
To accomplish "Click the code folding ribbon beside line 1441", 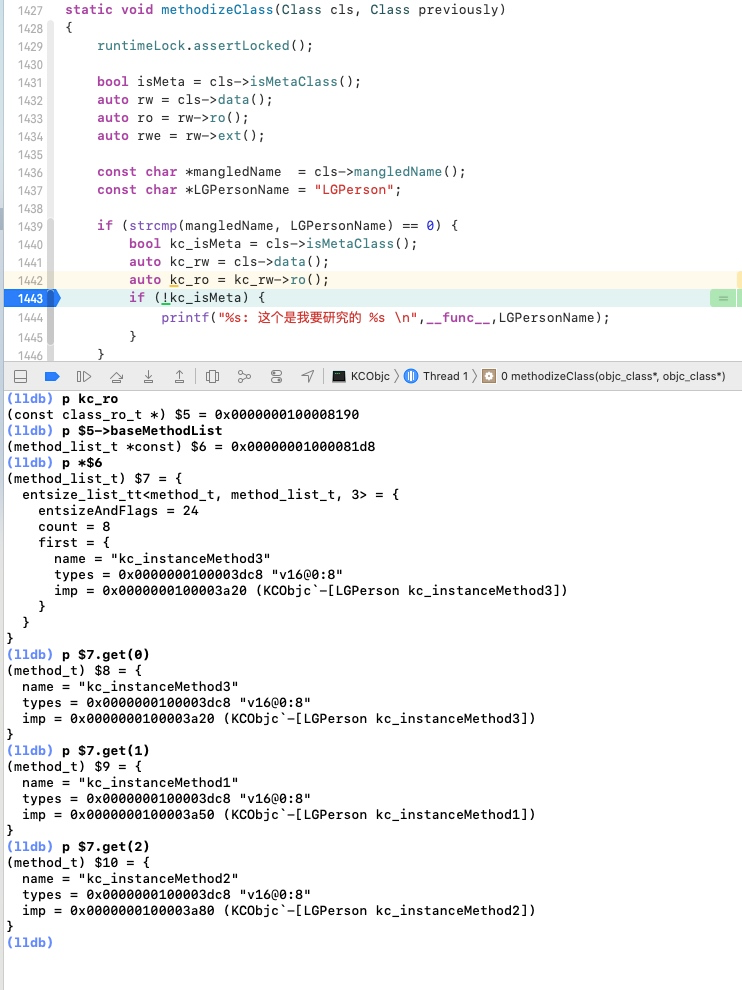I will [51, 262].
